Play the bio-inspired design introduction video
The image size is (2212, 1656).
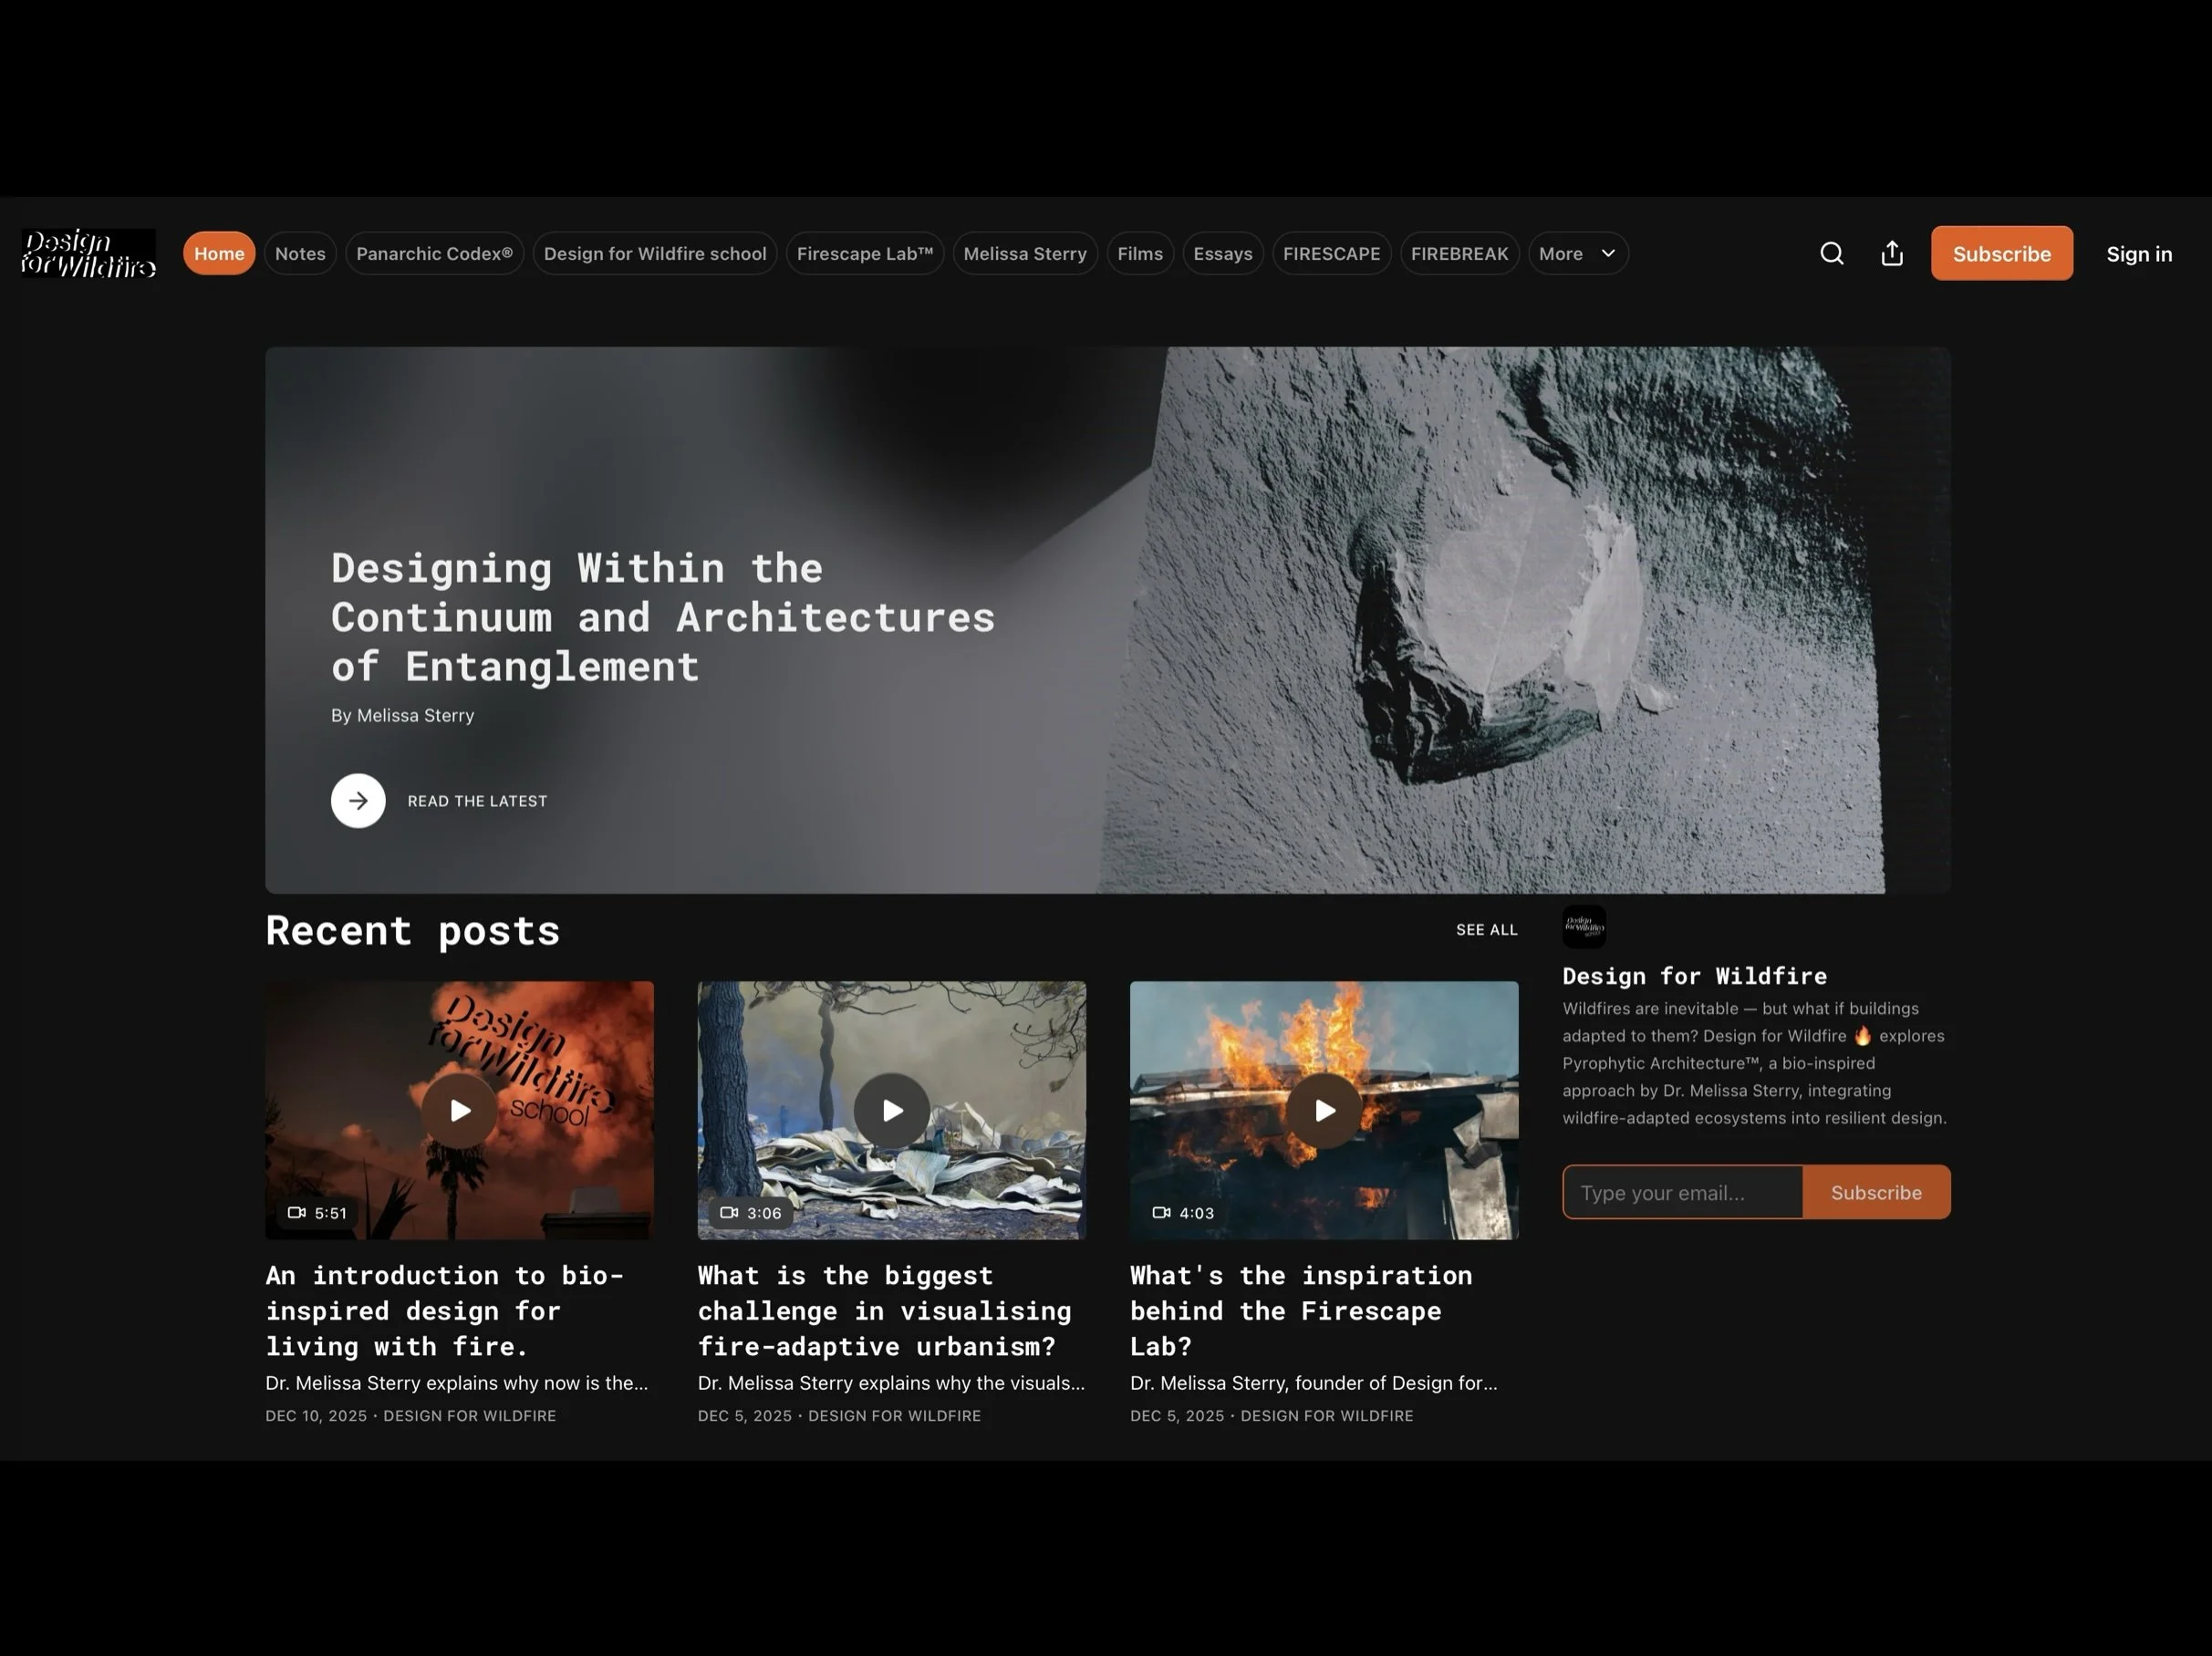tap(459, 1110)
